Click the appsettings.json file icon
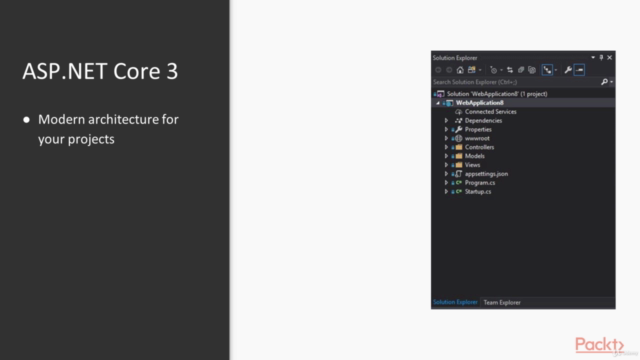 (459, 174)
